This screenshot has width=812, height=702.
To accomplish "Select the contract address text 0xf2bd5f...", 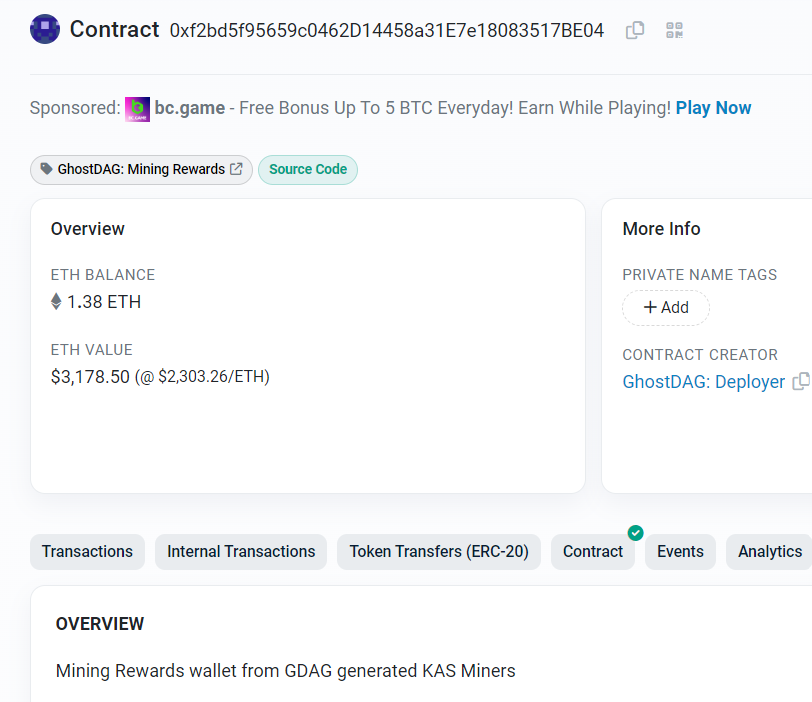I will coord(387,31).
